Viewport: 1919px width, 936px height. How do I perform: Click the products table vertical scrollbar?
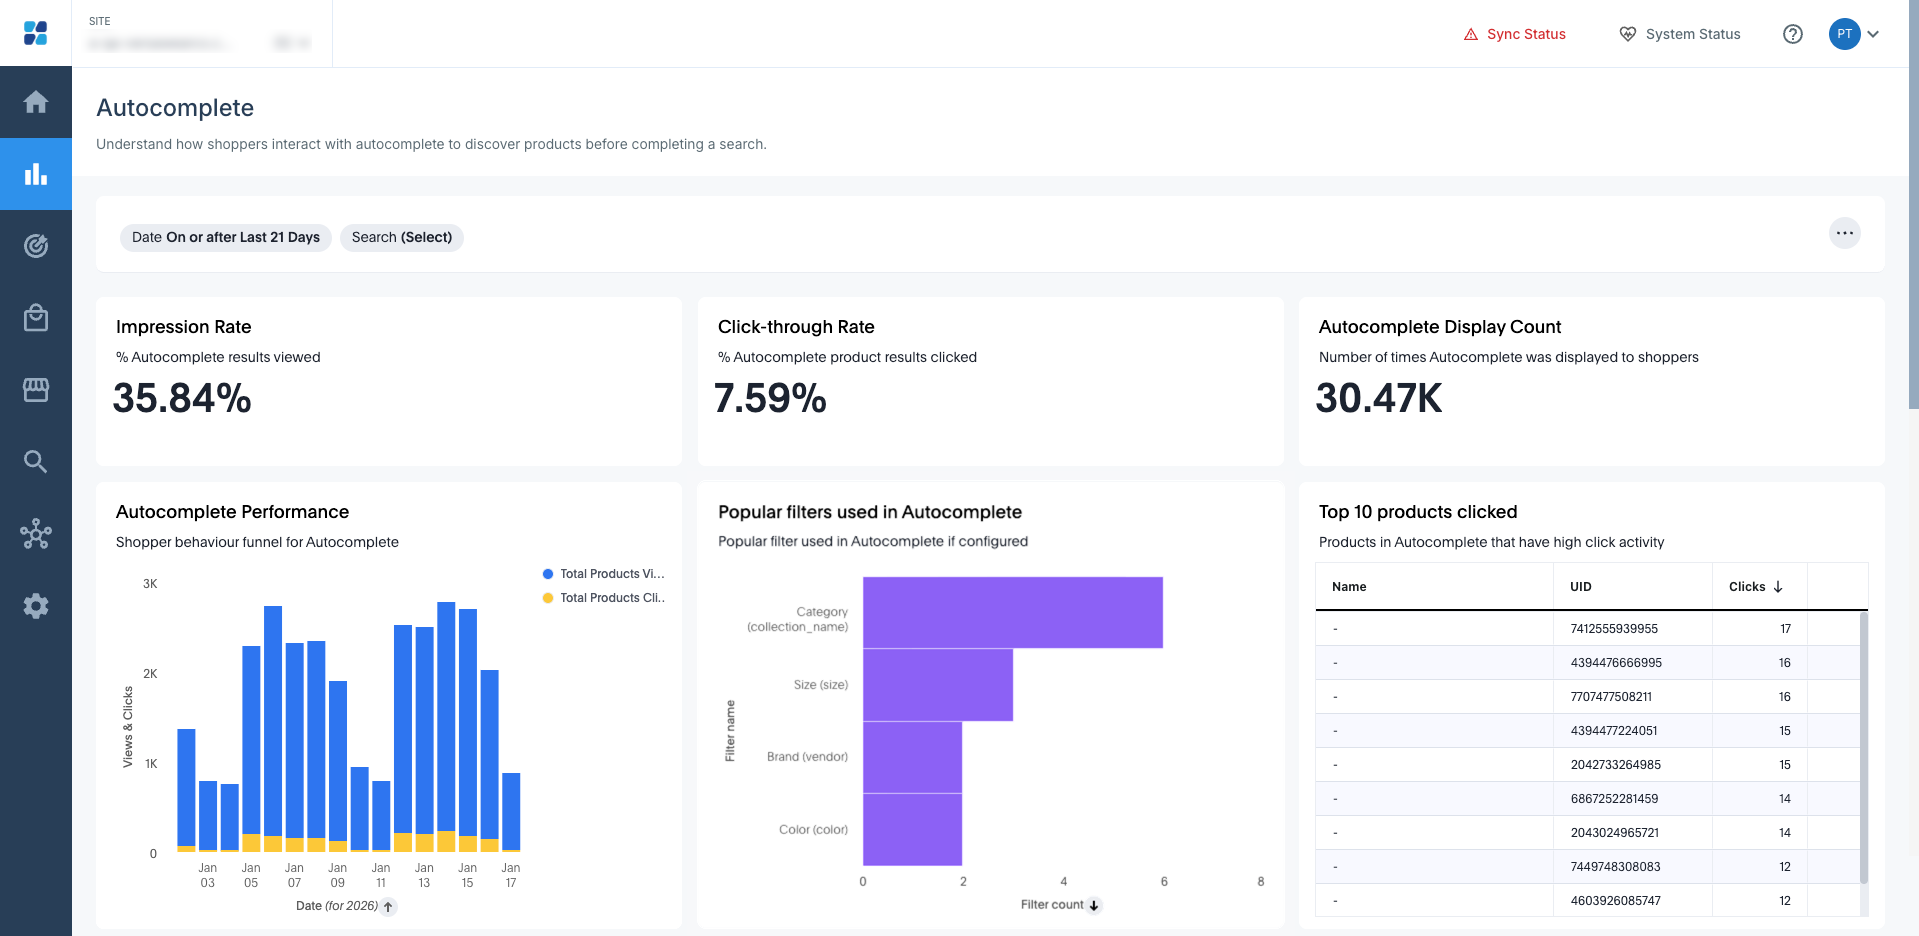click(x=1863, y=748)
